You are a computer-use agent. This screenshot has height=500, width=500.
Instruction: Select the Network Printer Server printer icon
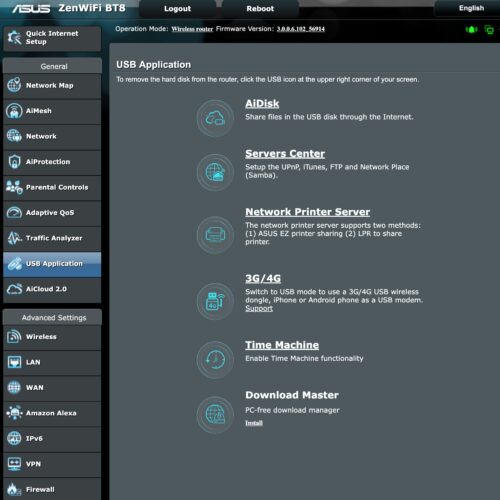click(x=215, y=235)
